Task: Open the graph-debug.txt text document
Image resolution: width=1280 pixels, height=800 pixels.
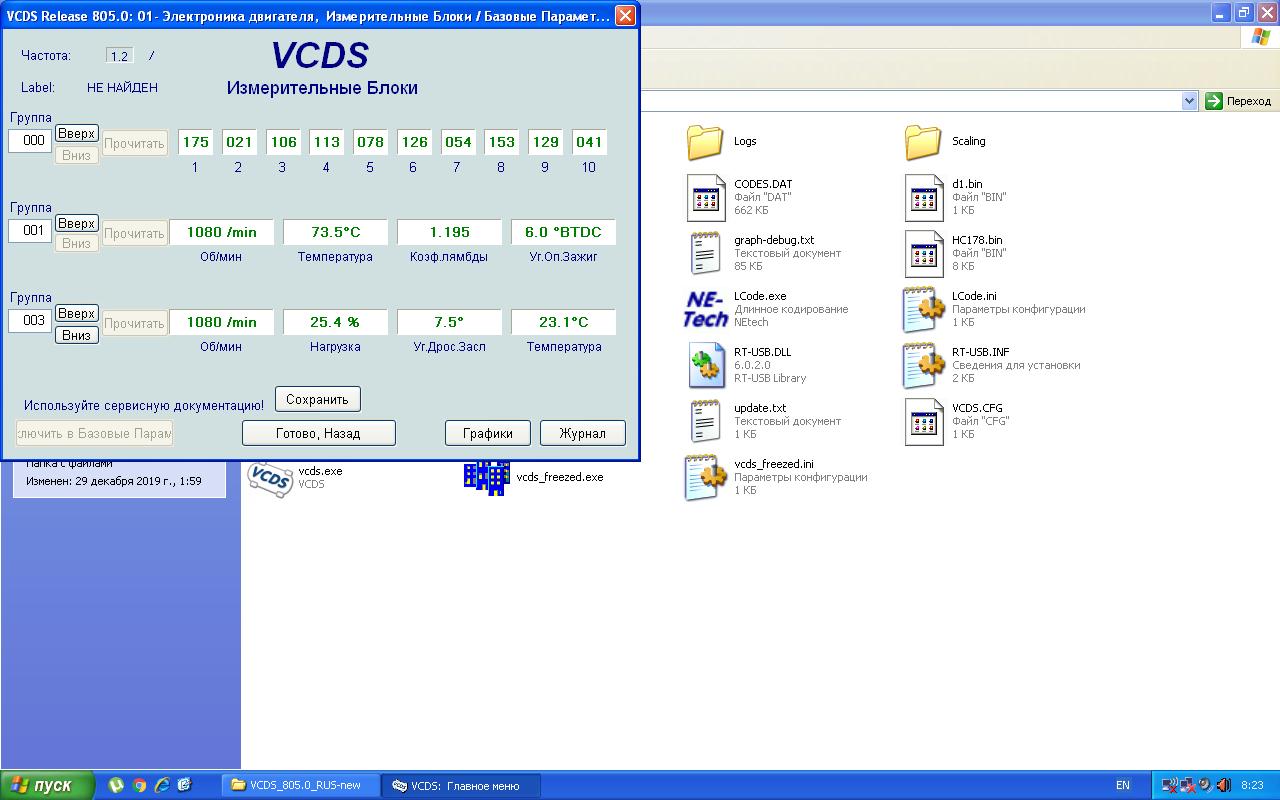Action: pos(705,253)
